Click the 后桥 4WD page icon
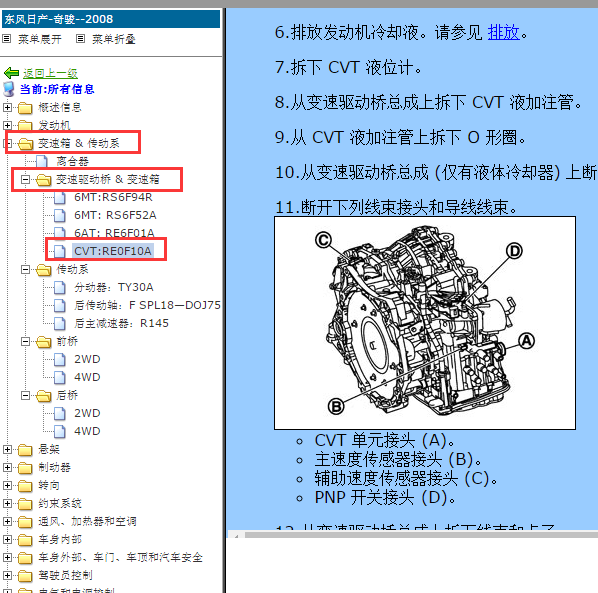598x593 pixels. (59, 431)
